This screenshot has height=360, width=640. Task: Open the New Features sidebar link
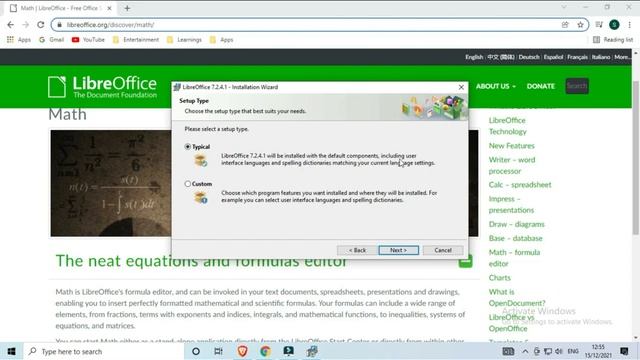coord(511,146)
